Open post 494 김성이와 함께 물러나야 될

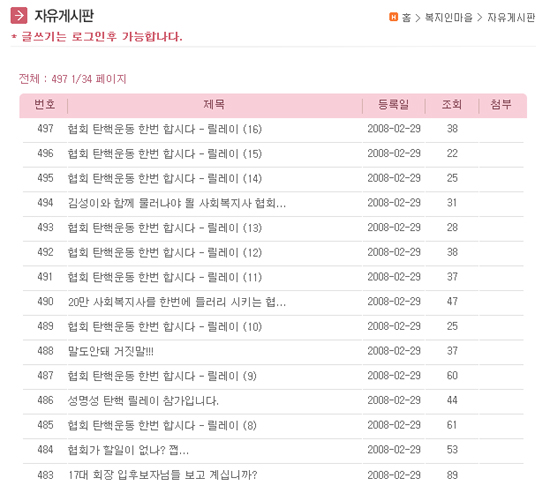click(x=177, y=203)
